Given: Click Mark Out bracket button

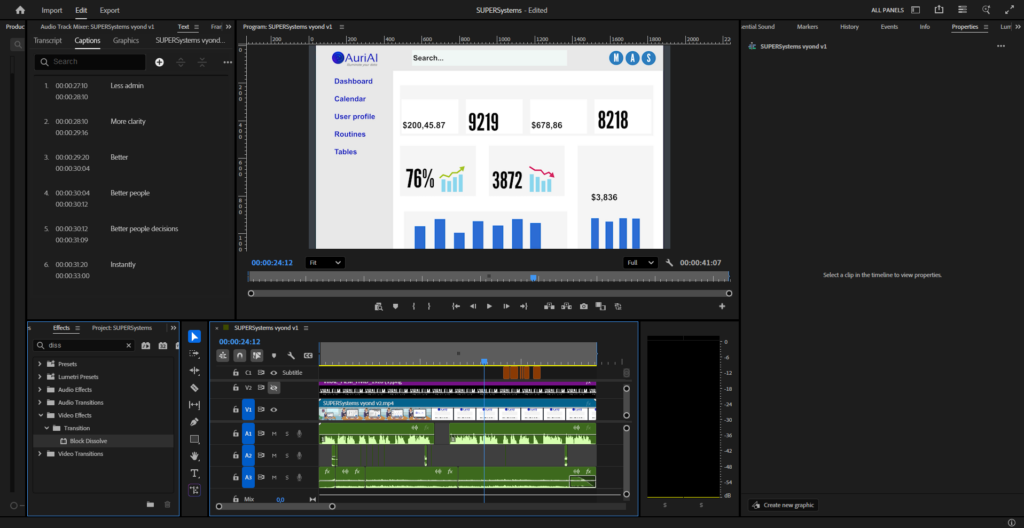Looking at the screenshot, I should [429, 306].
